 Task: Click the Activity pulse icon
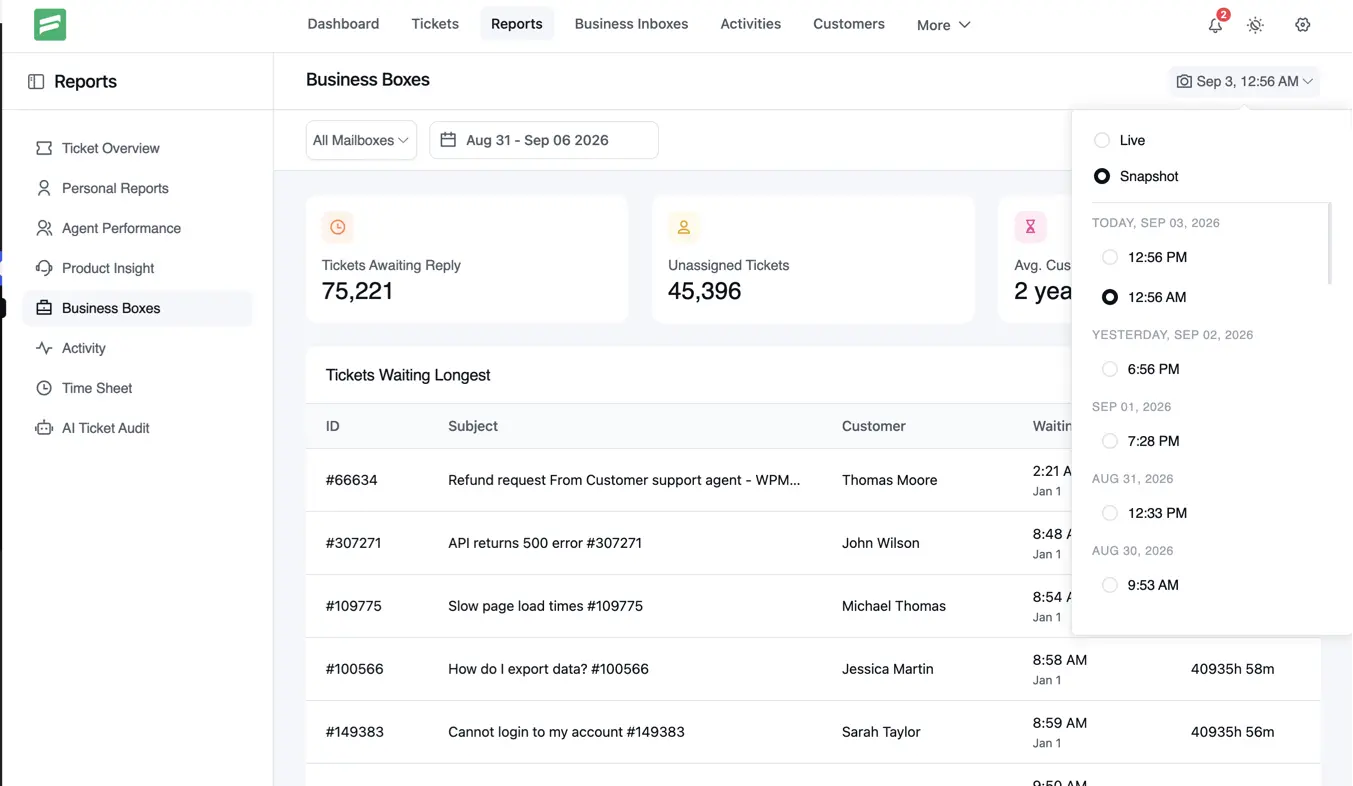click(x=44, y=348)
